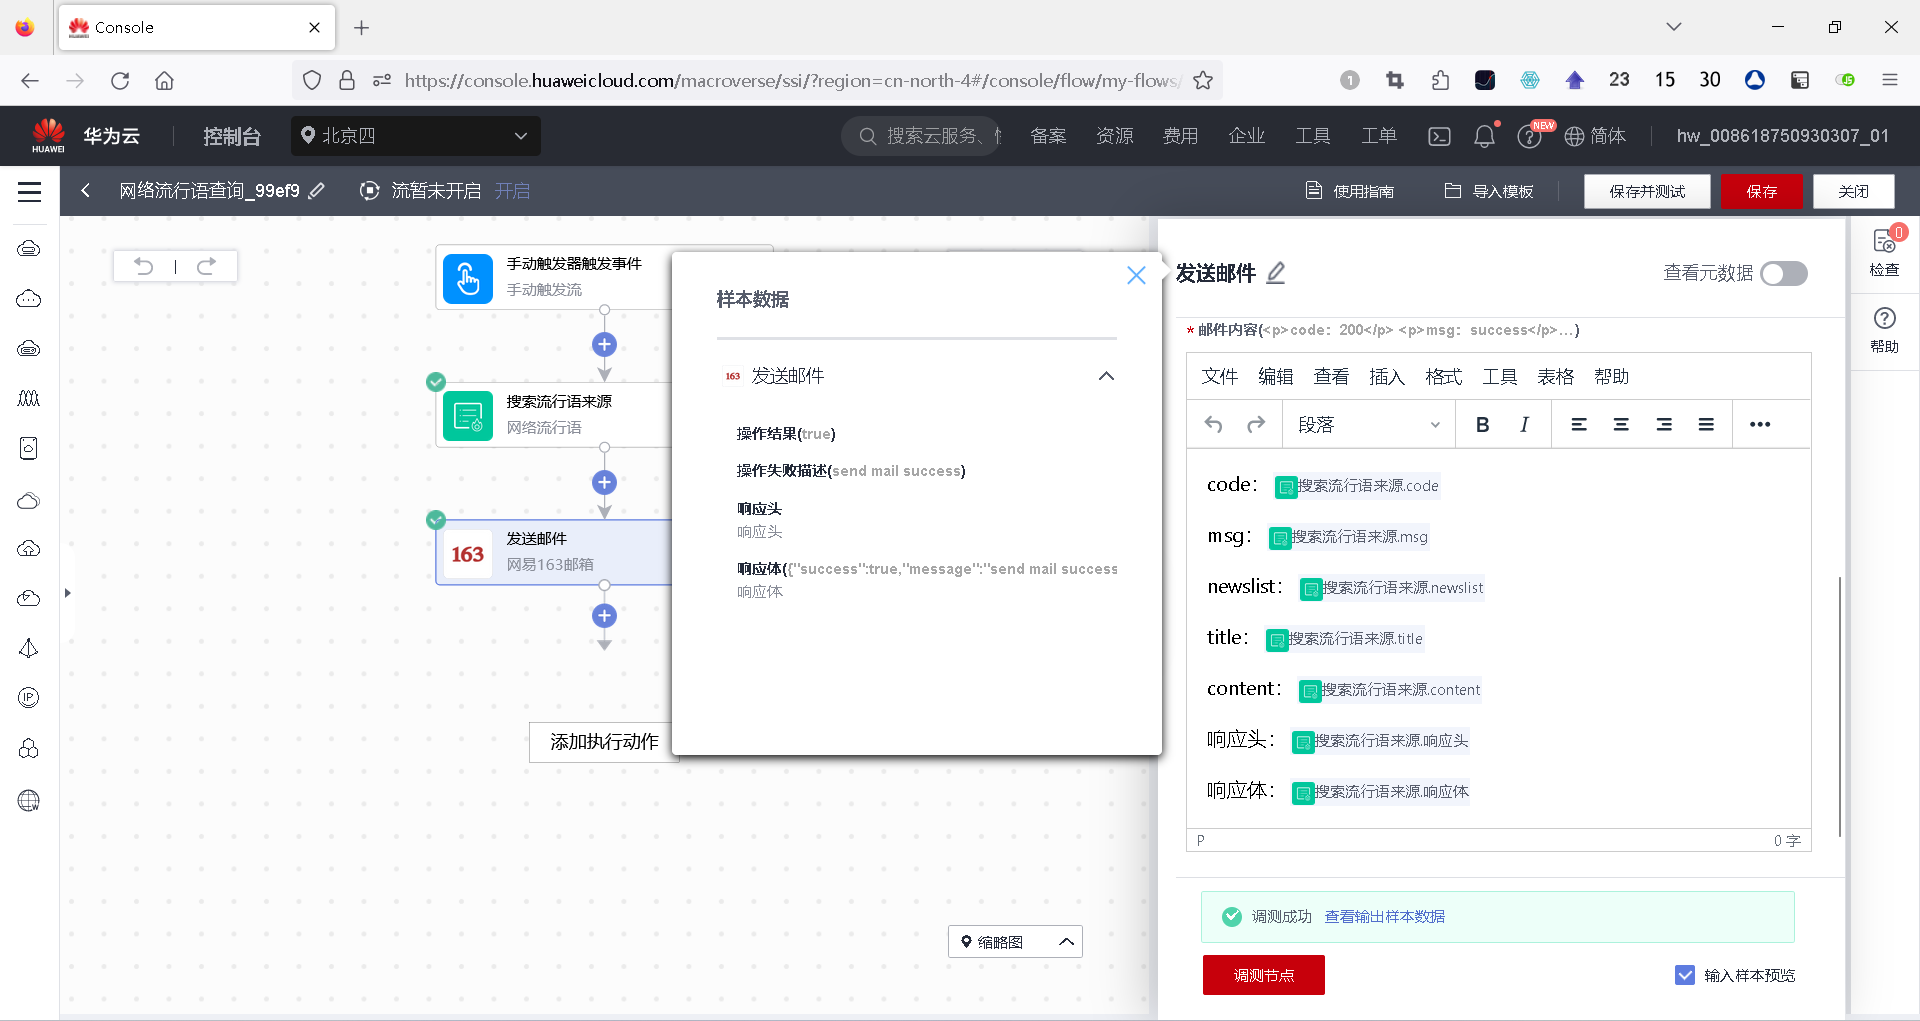Toggle 输入样本预览 checkbox

(1685, 975)
